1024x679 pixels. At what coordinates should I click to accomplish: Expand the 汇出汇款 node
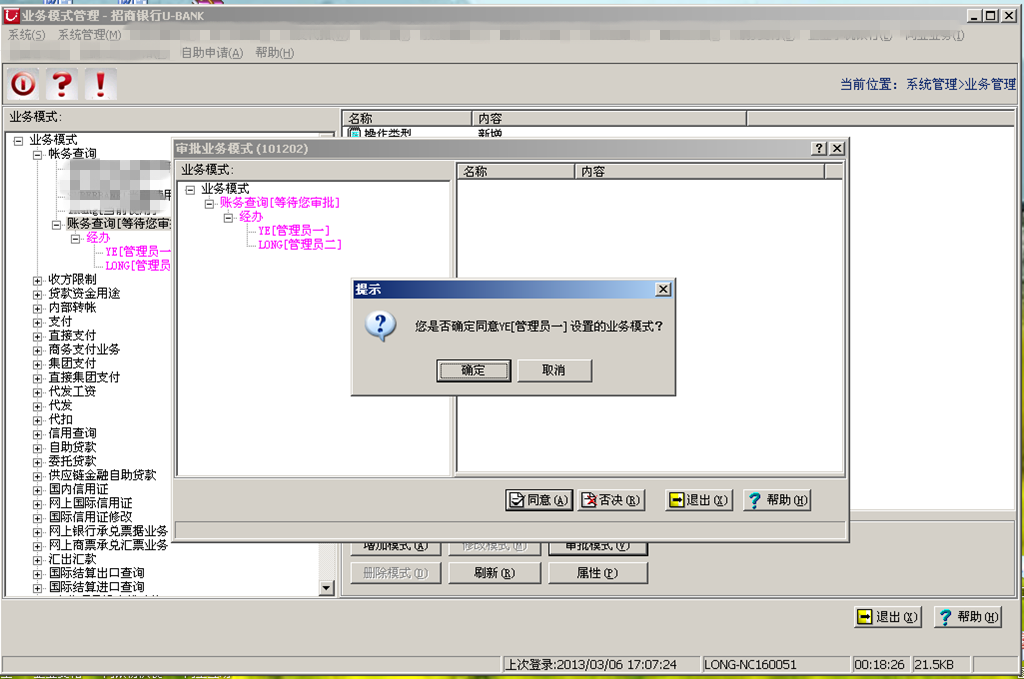coord(38,561)
